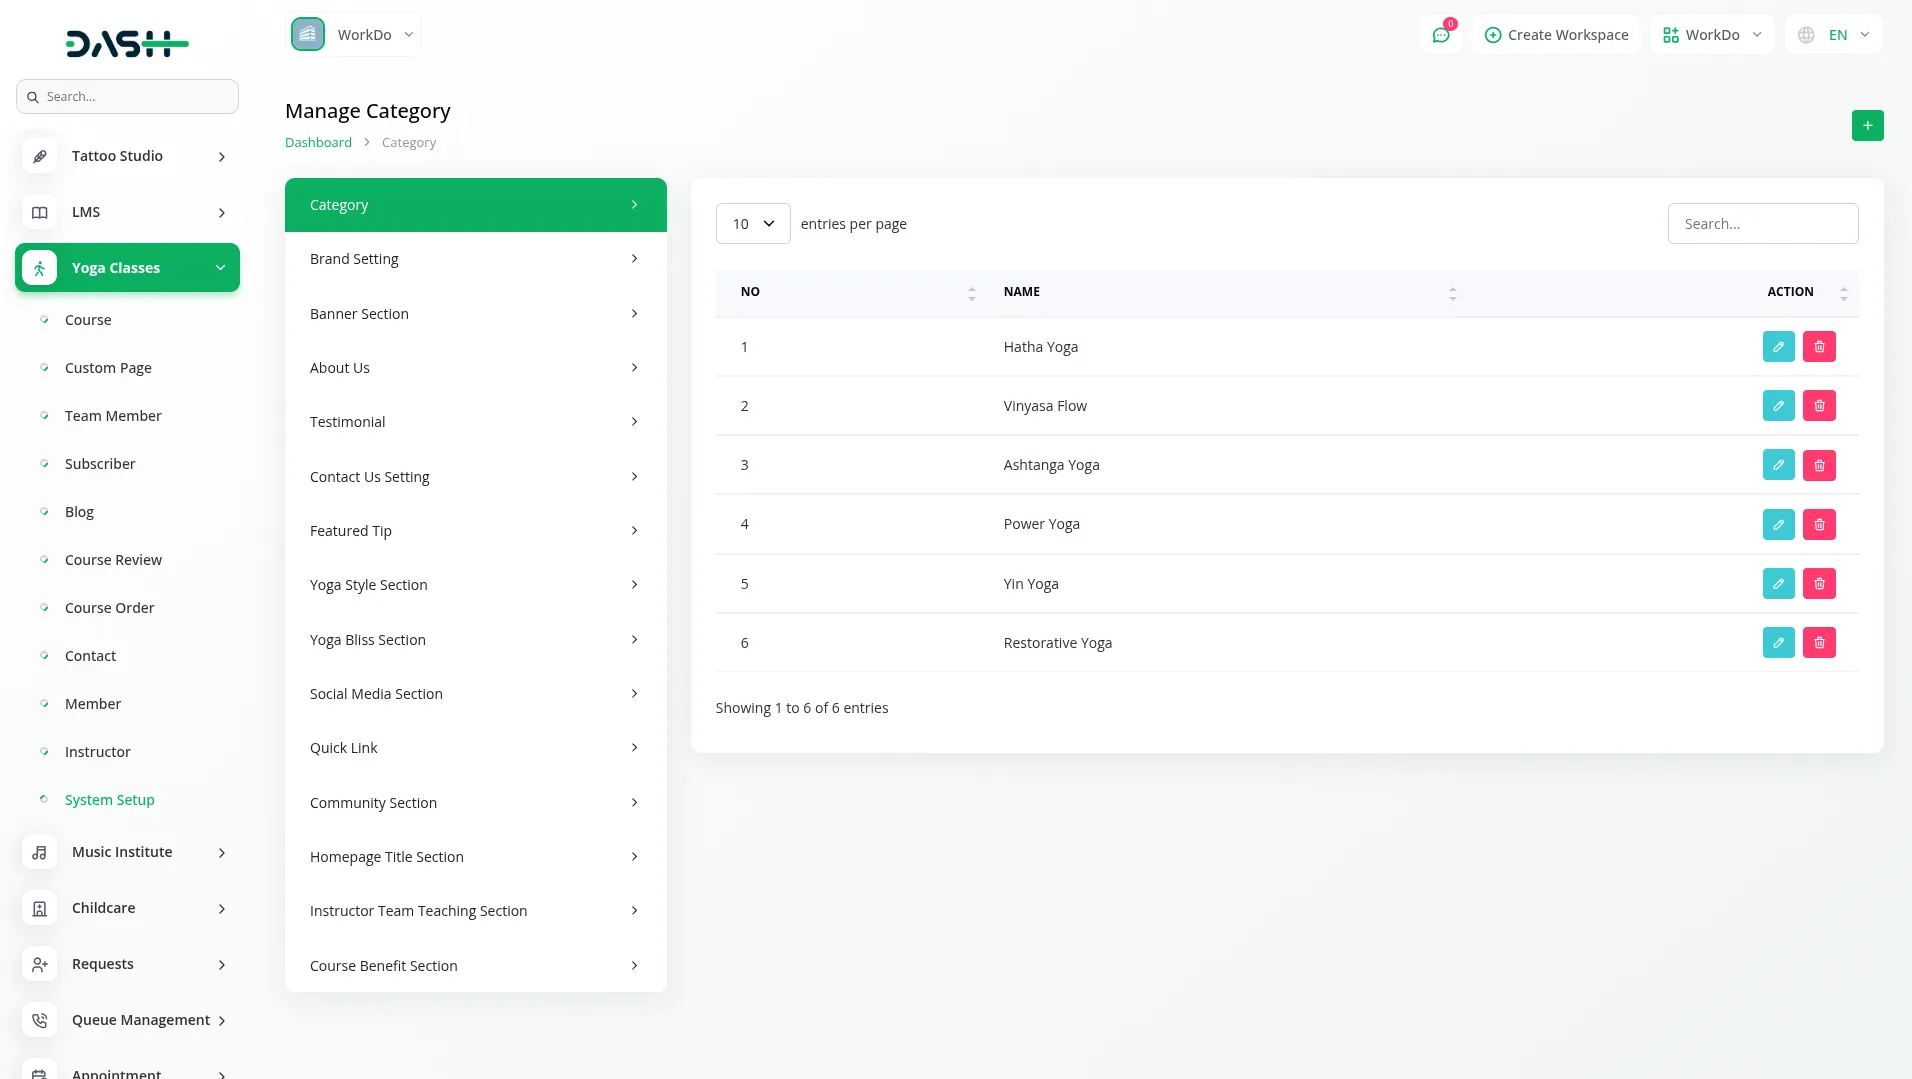Click the Tattoo Studio sidebar icon
Screen dimensions: 1912x1079
click(39, 156)
